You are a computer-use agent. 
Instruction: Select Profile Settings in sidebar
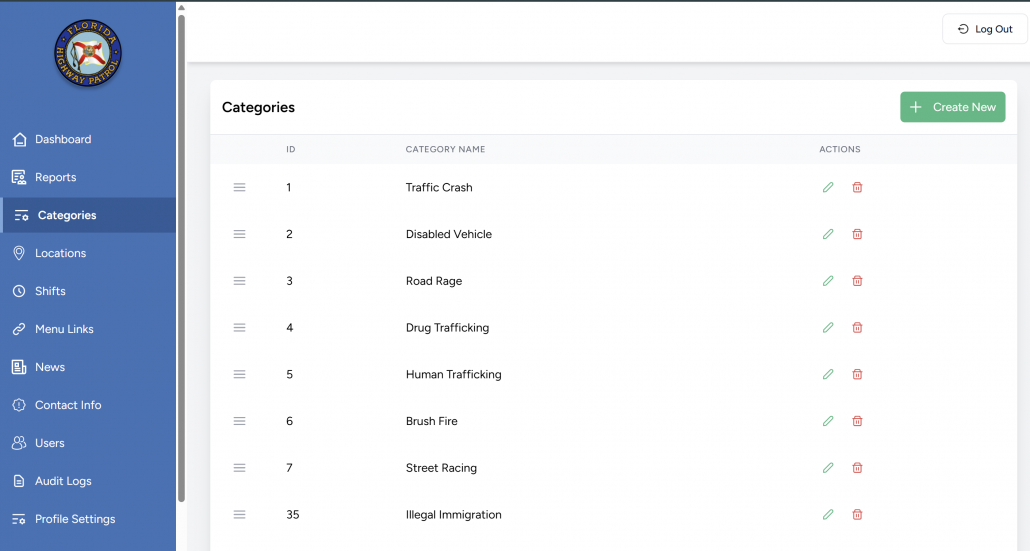[x=75, y=519]
